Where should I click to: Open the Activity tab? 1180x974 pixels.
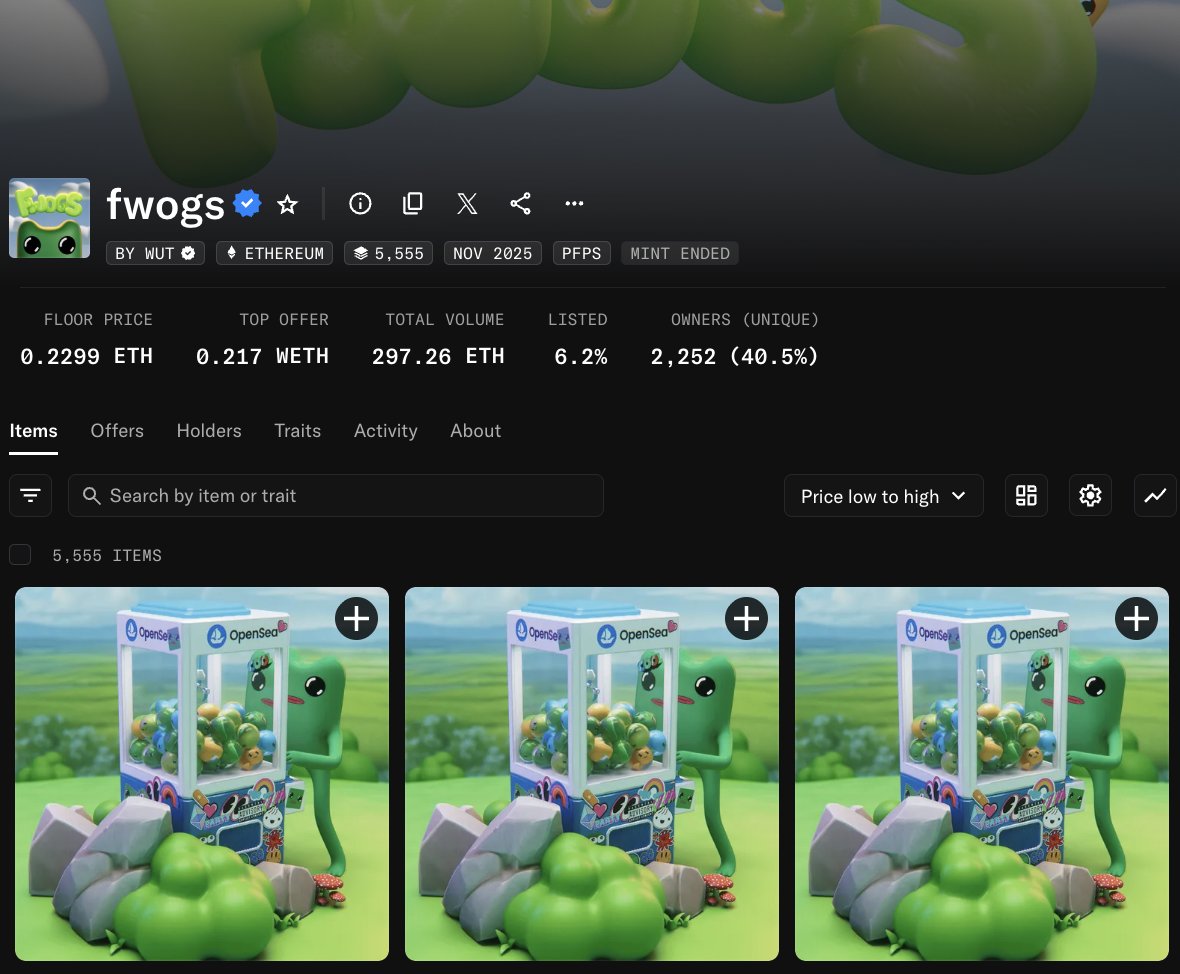coord(385,431)
